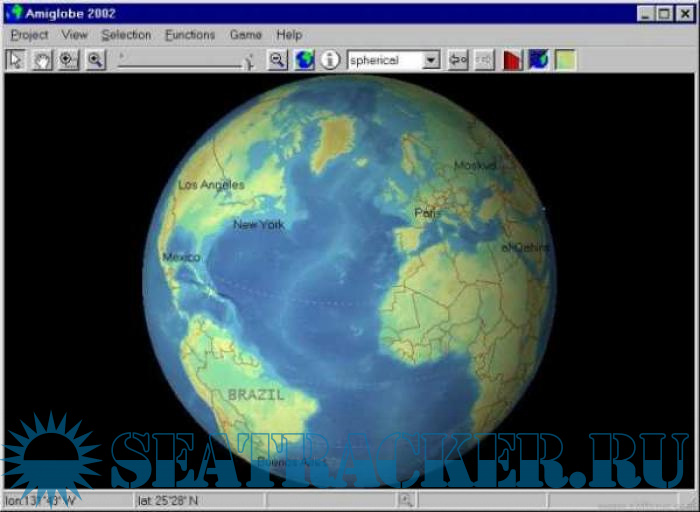The height and width of the screenshot is (512, 700).
Task: Click the New York label on globe
Action: point(258,225)
